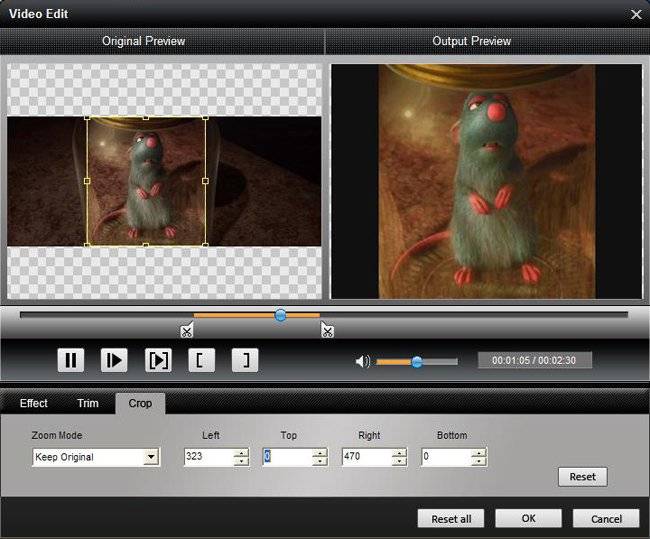Click the Left crop value field
Screen dimensions: 650x539
(209, 457)
